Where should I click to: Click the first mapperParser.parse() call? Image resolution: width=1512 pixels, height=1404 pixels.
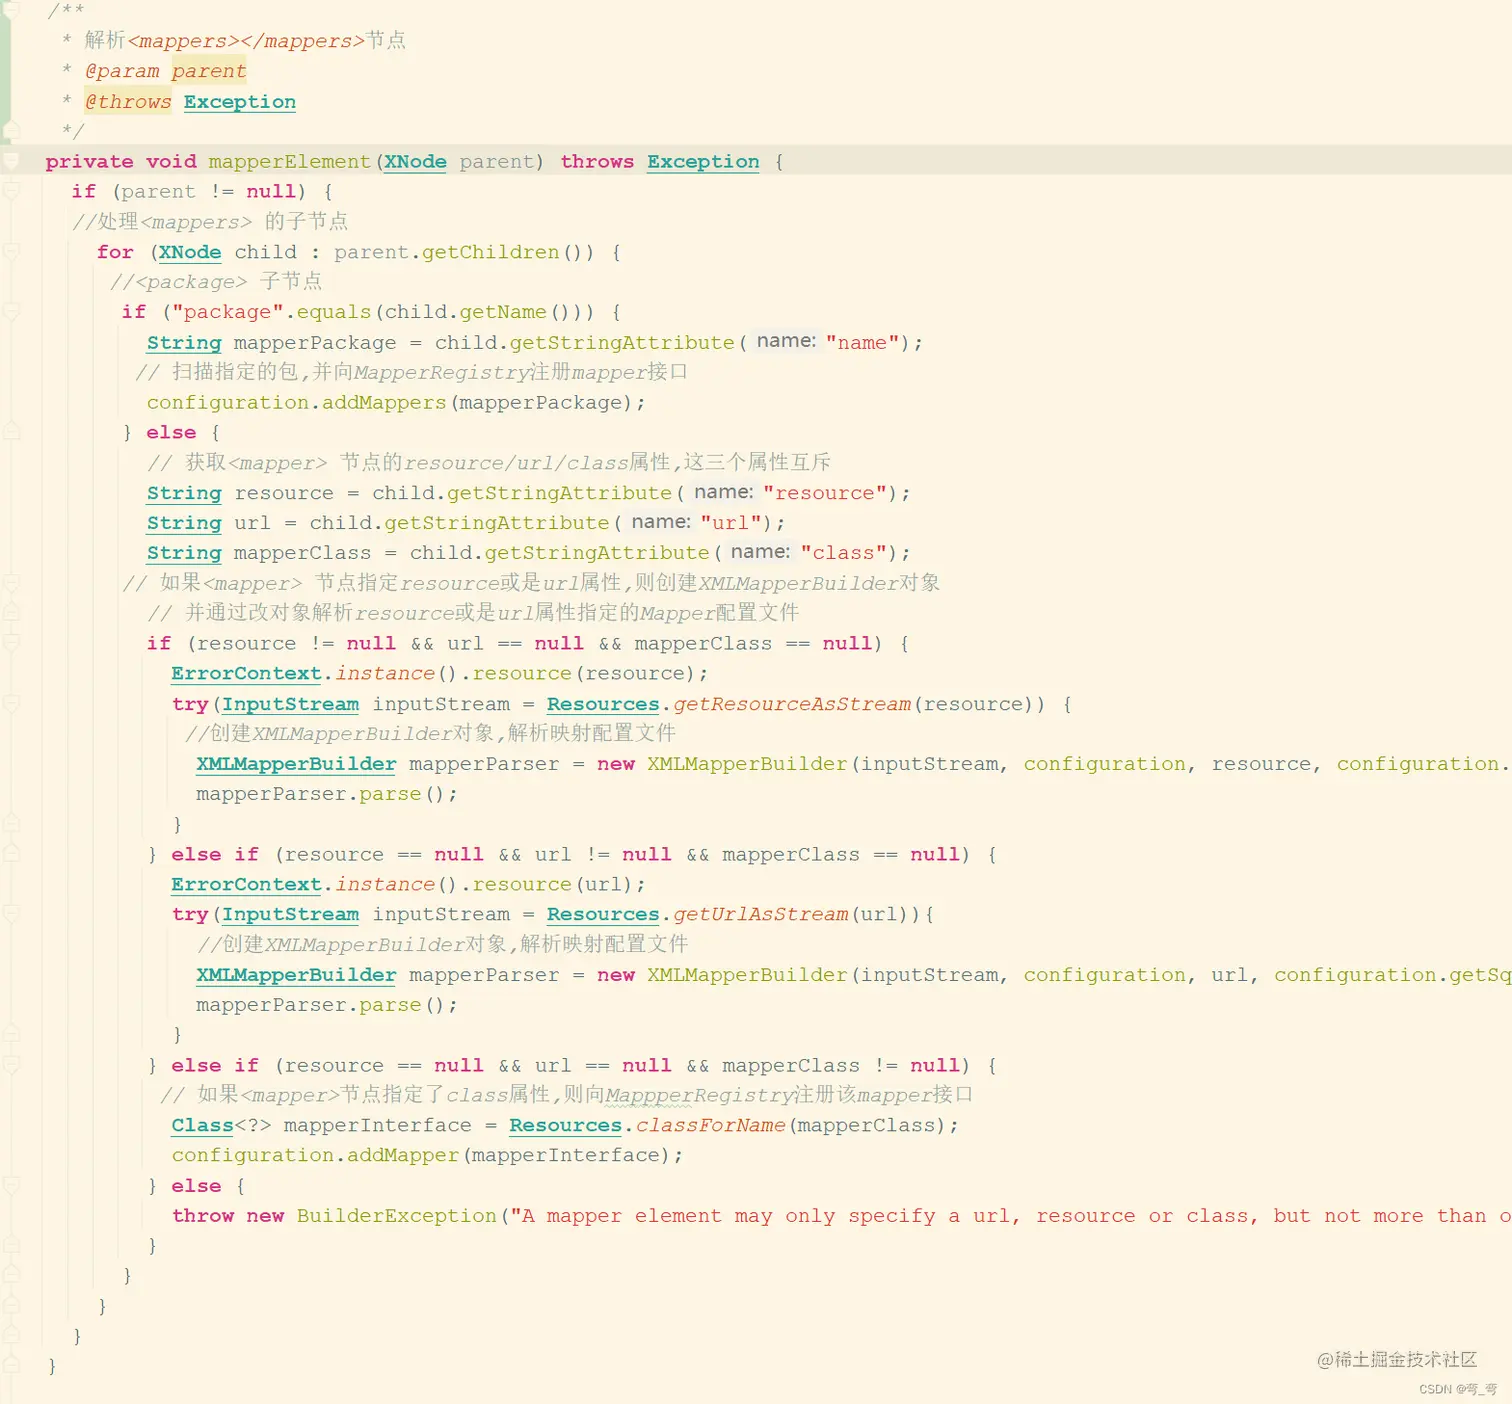click(x=326, y=794)
